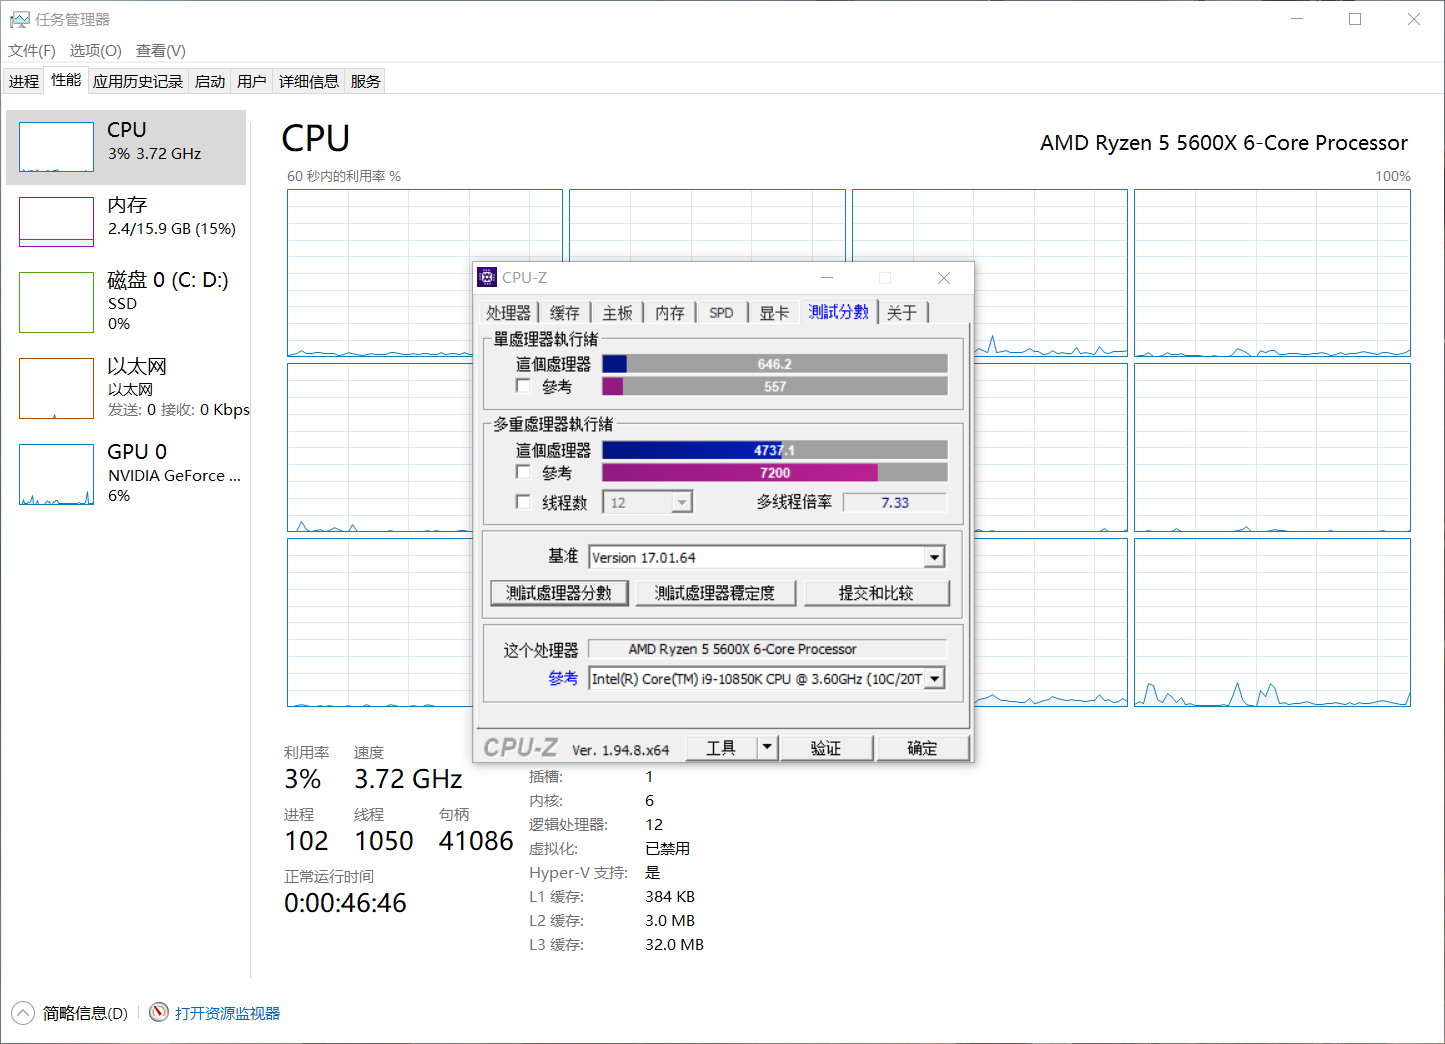Click the 验证 button in CPU-Z

(826, 747)
